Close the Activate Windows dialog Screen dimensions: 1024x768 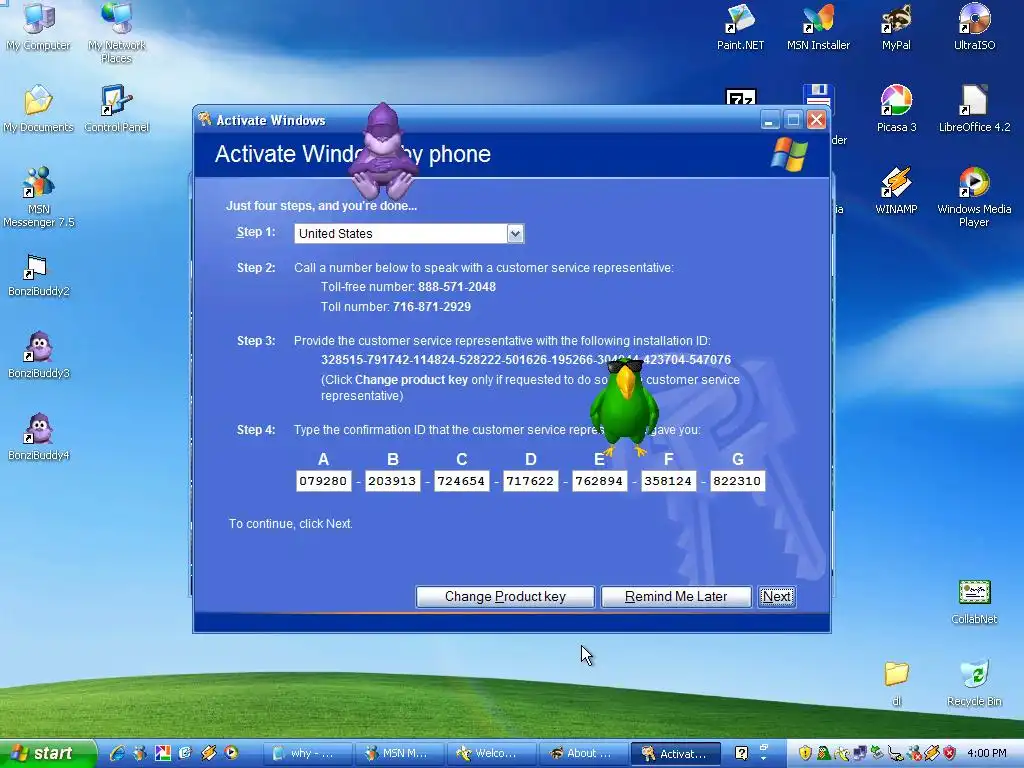(816, 120)
